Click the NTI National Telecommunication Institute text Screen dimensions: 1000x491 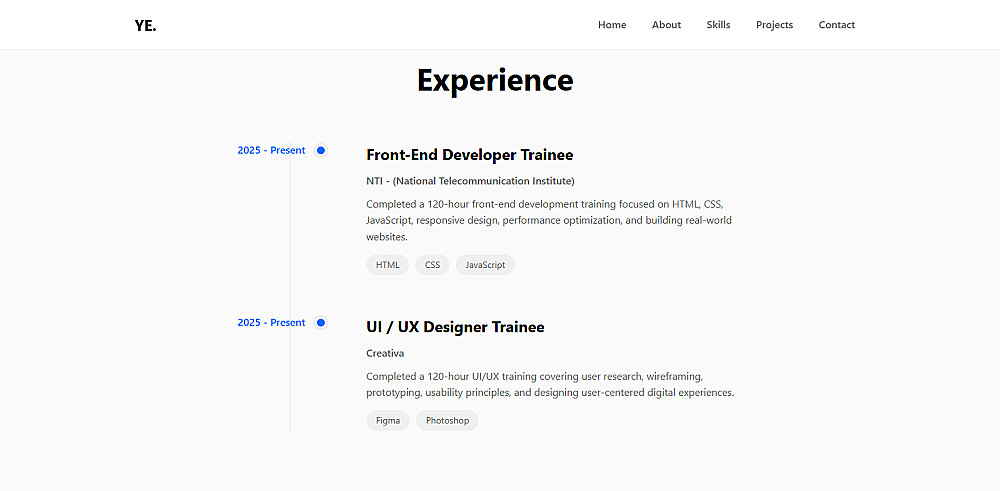pos(470,181)
